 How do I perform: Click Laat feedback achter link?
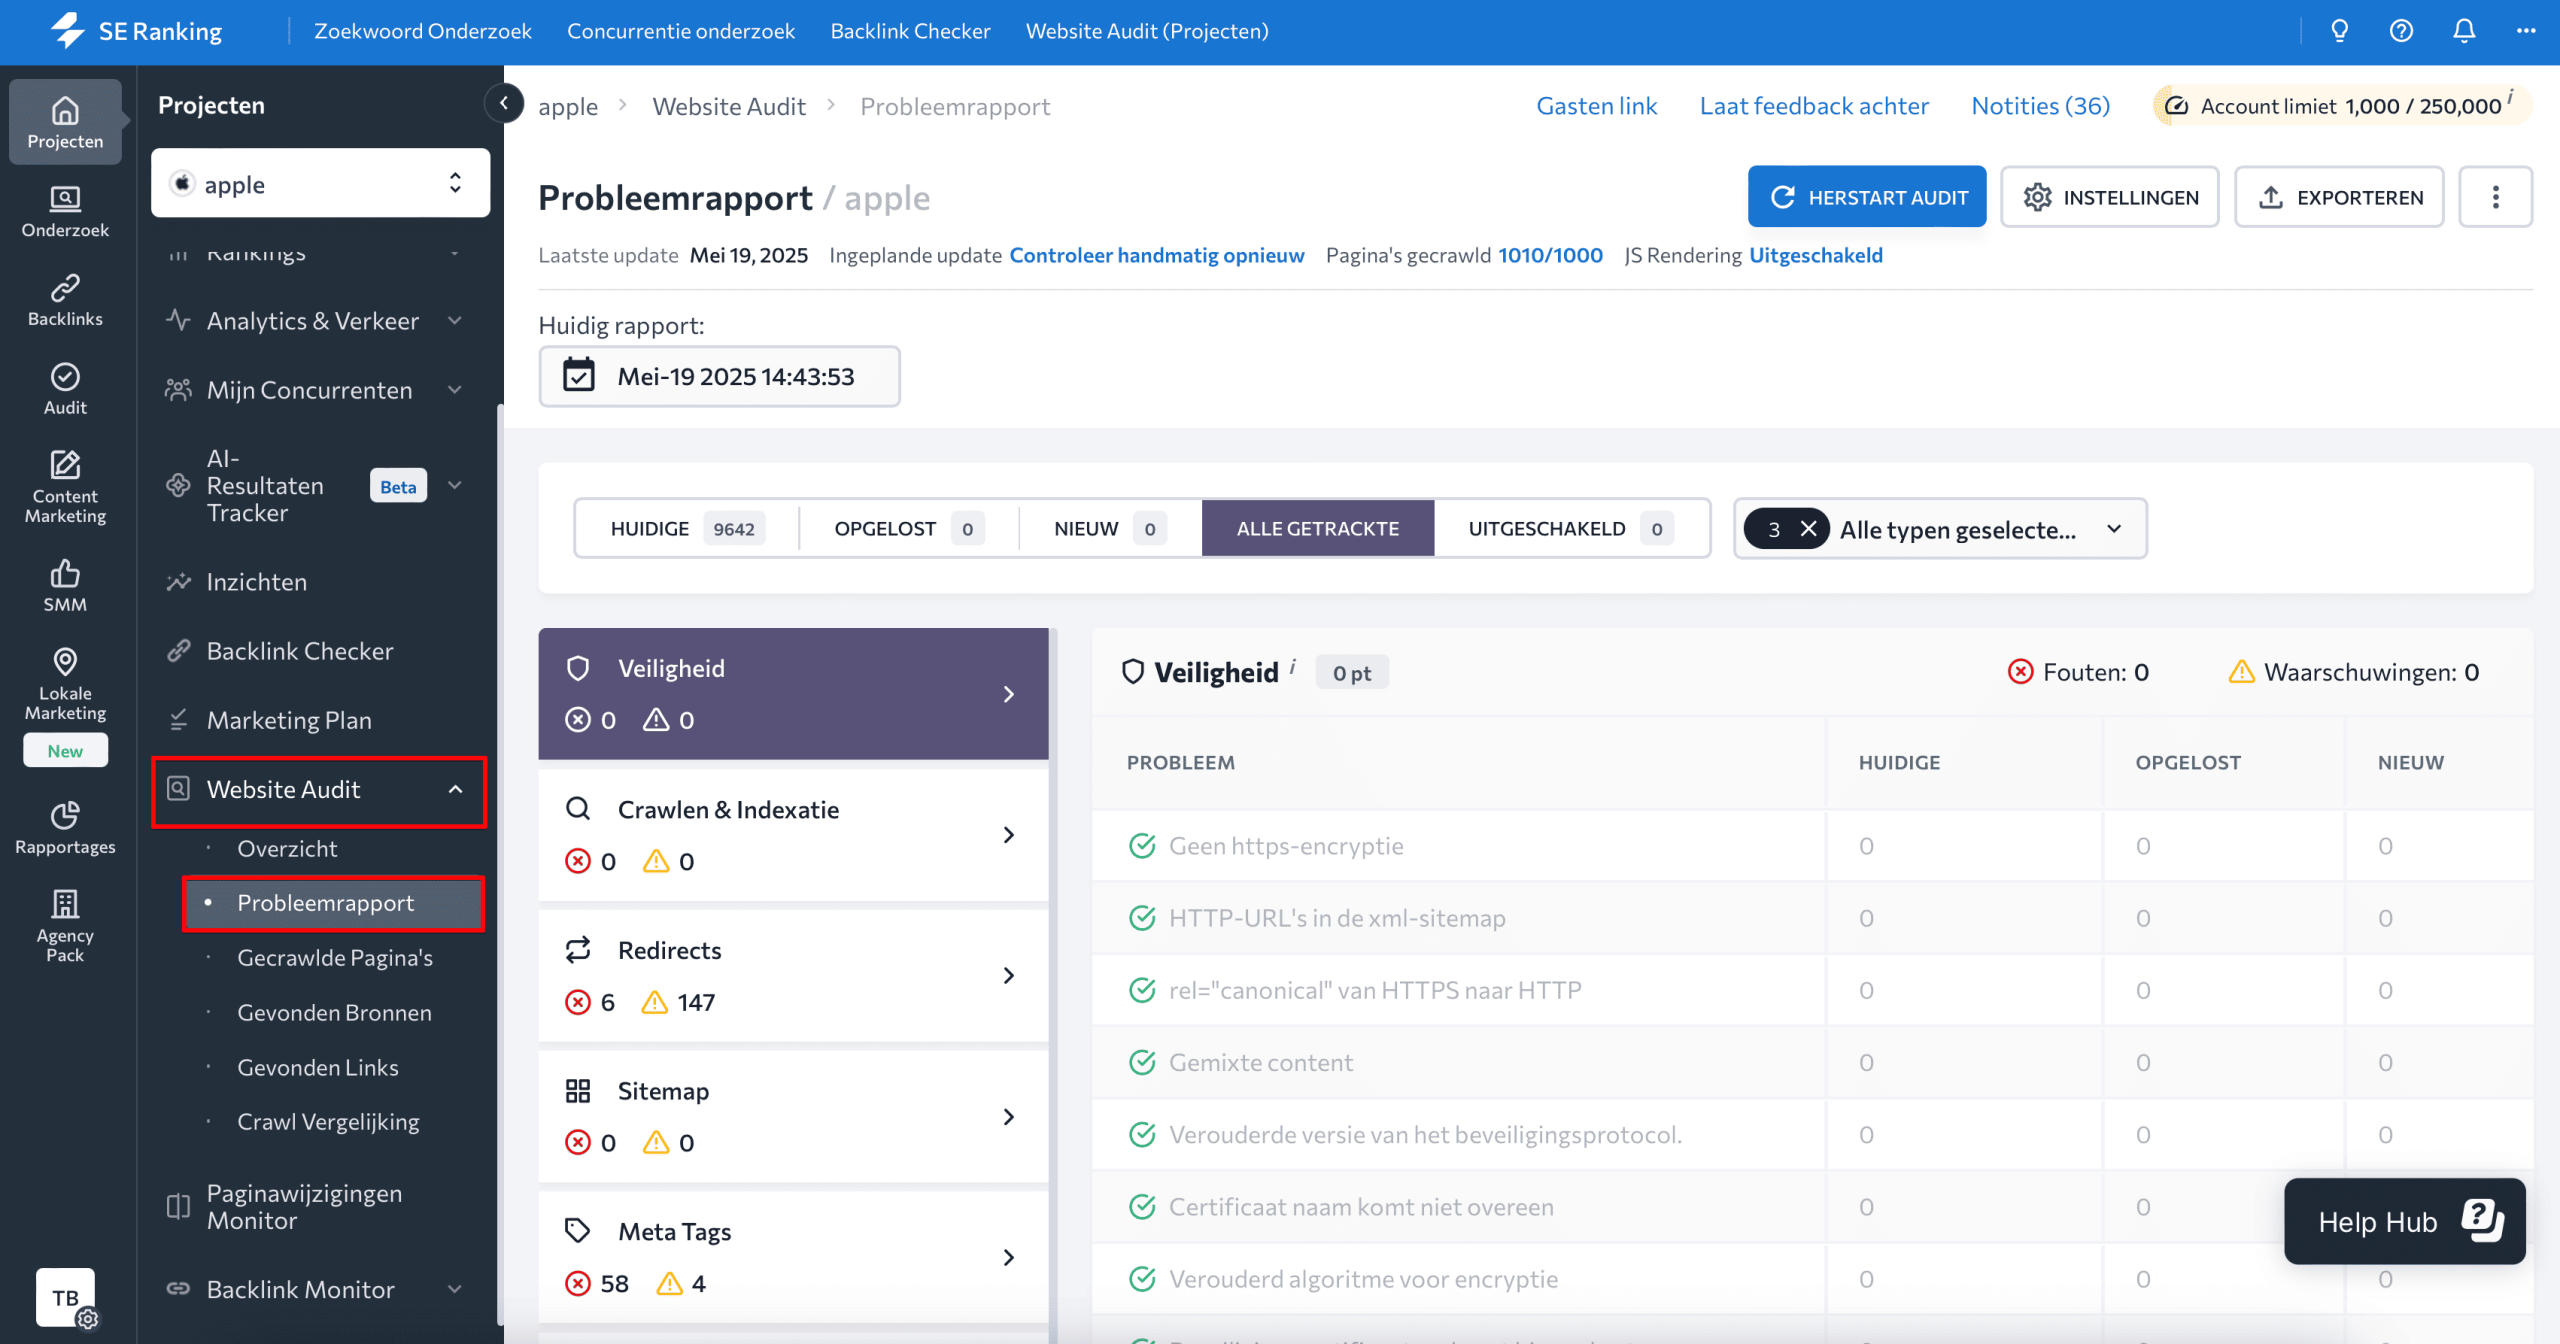tap(1814, 106)
